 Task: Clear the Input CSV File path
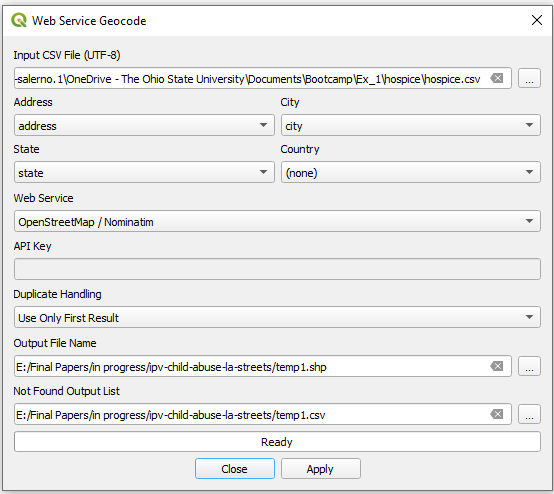point(497,78)
